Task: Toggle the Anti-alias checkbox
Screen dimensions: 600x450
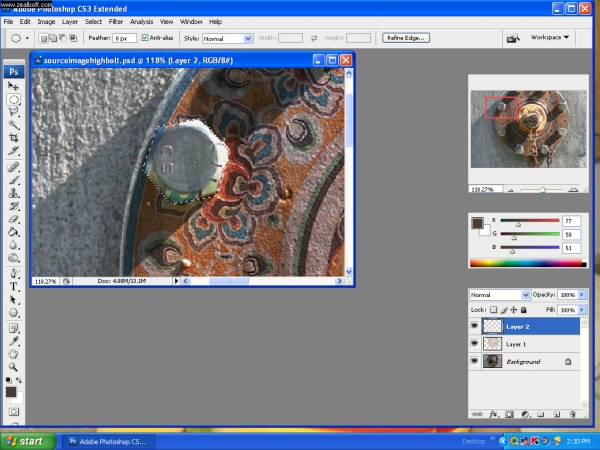Action: (145, 38)
